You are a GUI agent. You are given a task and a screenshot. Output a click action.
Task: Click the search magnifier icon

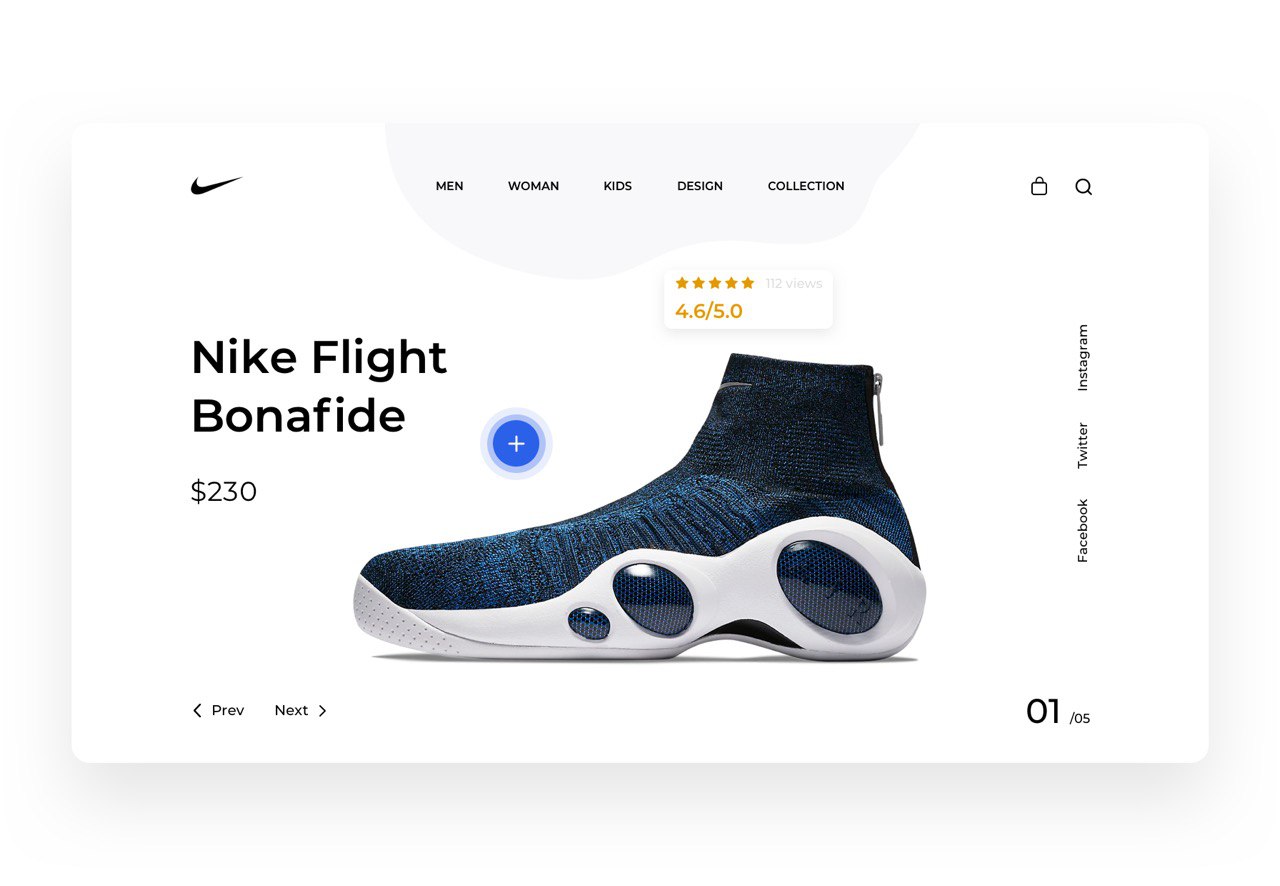tap(1084, 187)
